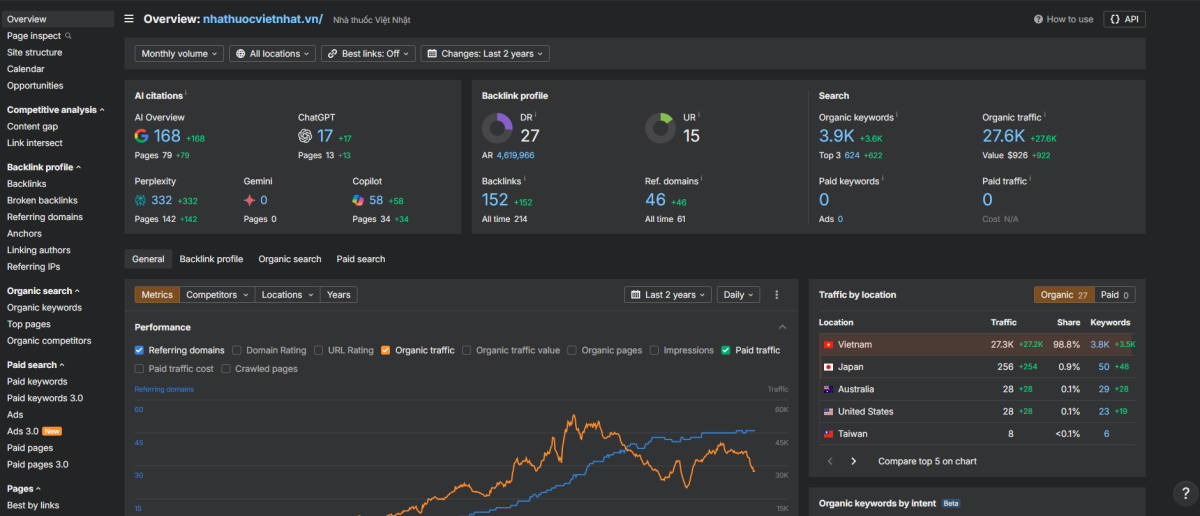Click the three-dot chart options icon

(776, 295)
